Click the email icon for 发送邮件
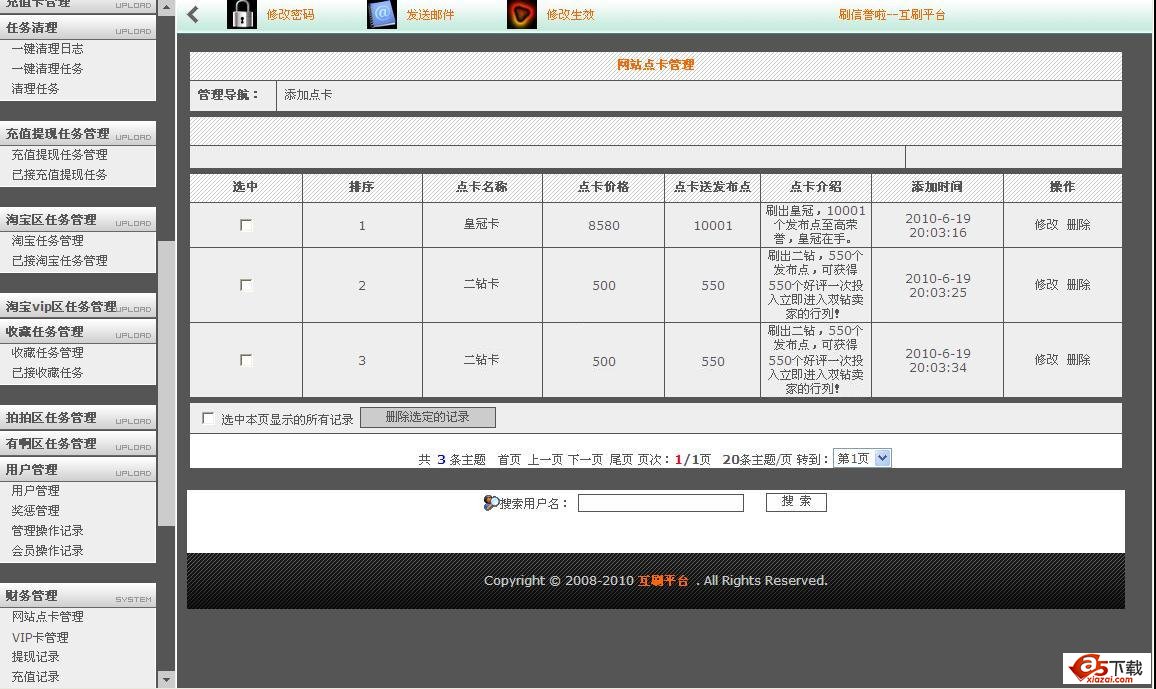Image resolution: width=1156 pixels, height=689 pixels. click(382, 14)
